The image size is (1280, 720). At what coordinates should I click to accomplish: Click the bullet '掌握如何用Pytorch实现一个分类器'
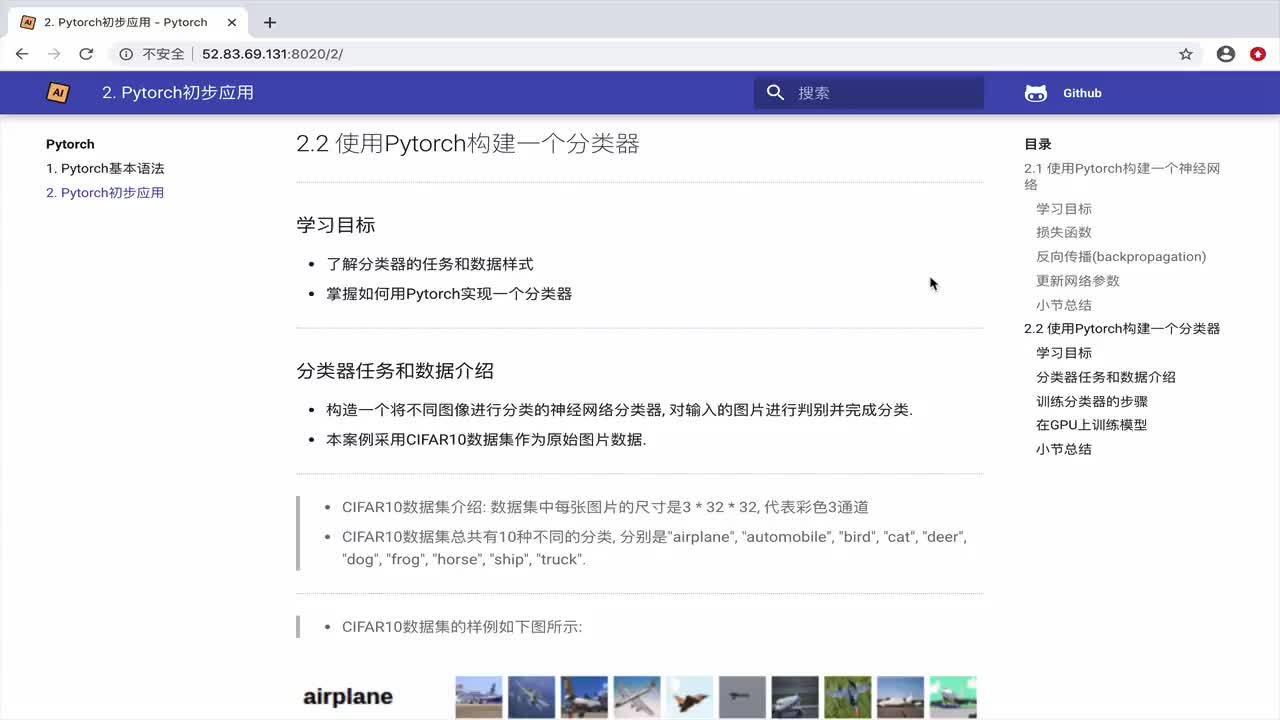coord(449,294)
